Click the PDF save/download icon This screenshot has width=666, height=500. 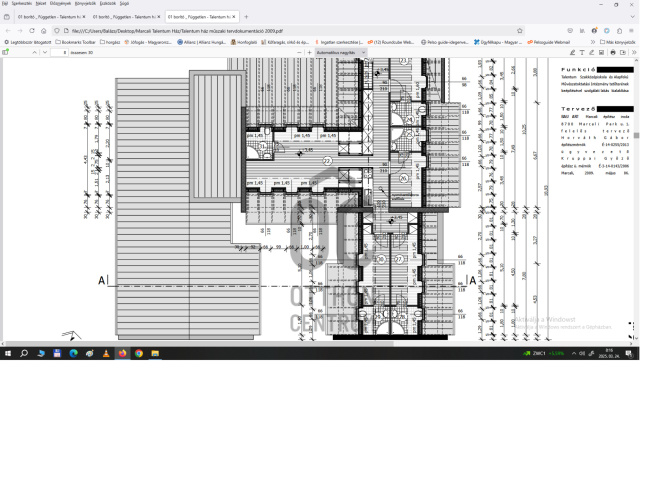point(624,52)
